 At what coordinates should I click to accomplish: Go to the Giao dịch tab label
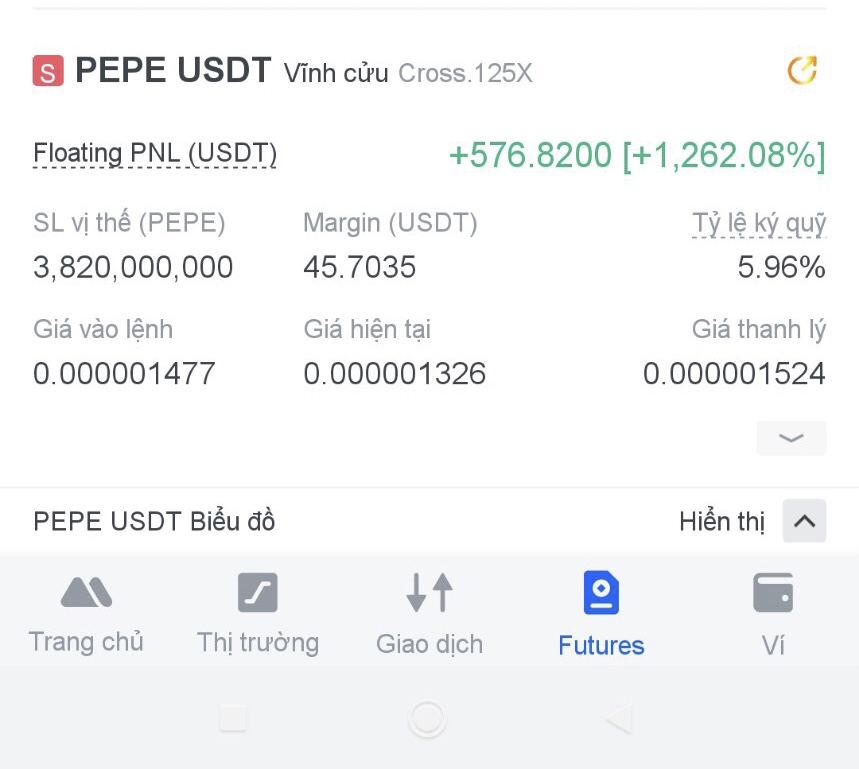tap(429, 644)
